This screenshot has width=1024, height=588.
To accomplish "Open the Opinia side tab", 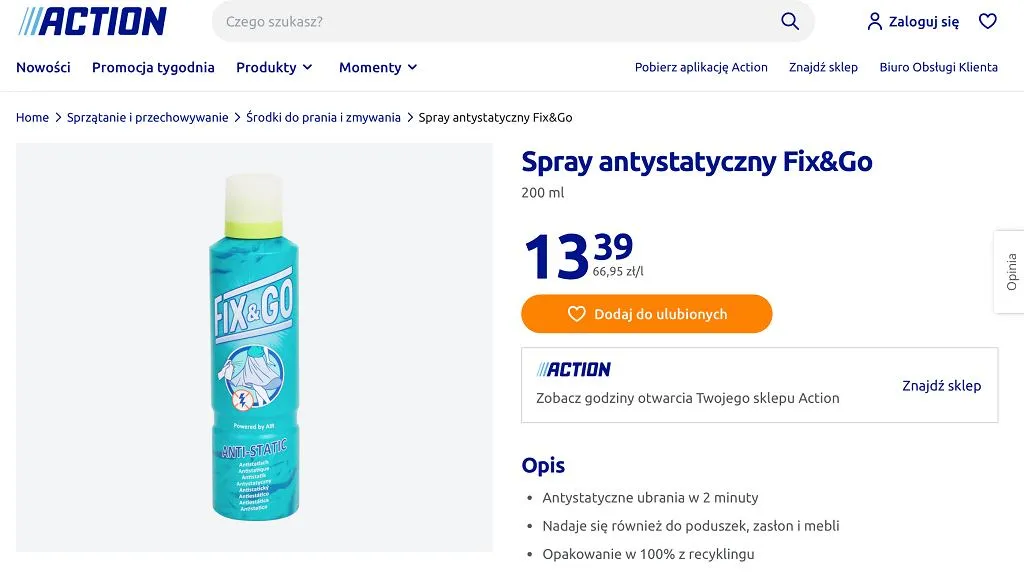I will (x=1010, y=272).
